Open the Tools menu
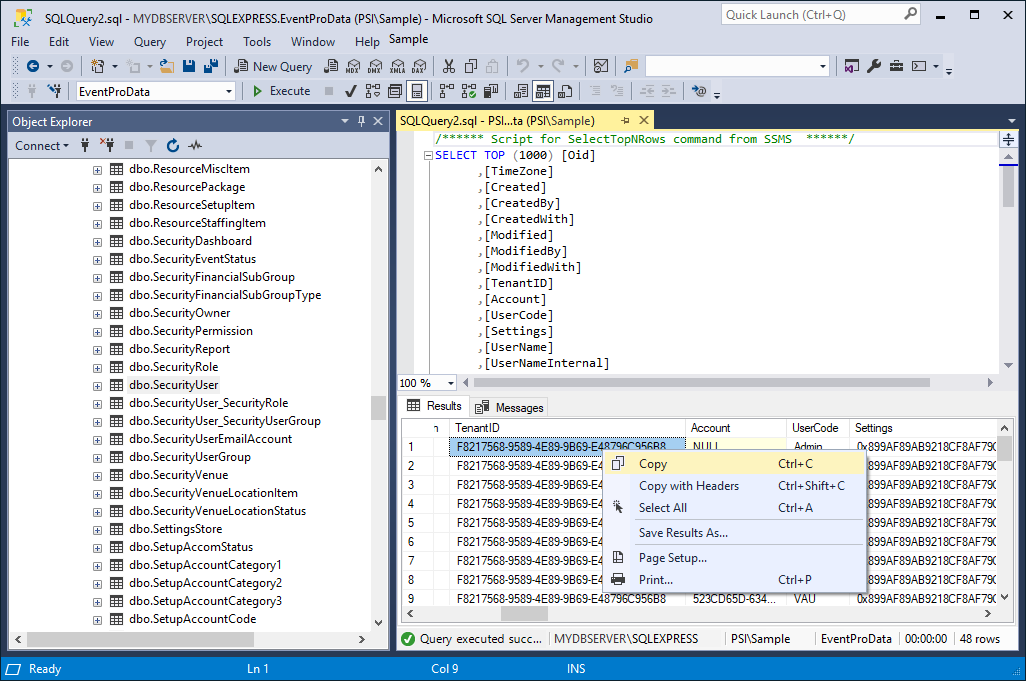Viewport: 1026px width, 681px height. coord(256,42)
